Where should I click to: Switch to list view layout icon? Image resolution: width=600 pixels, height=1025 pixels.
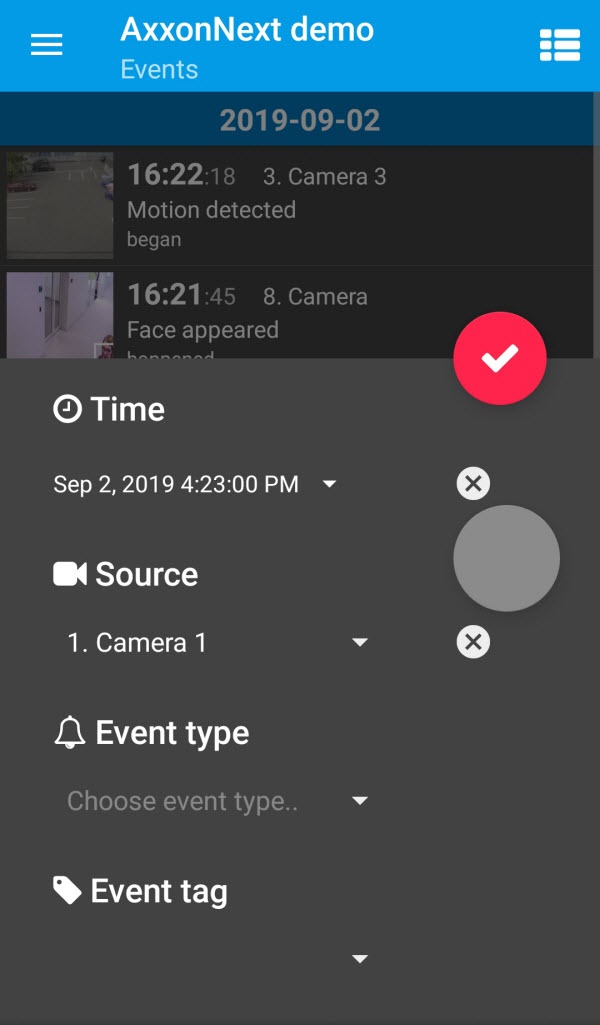560,45
